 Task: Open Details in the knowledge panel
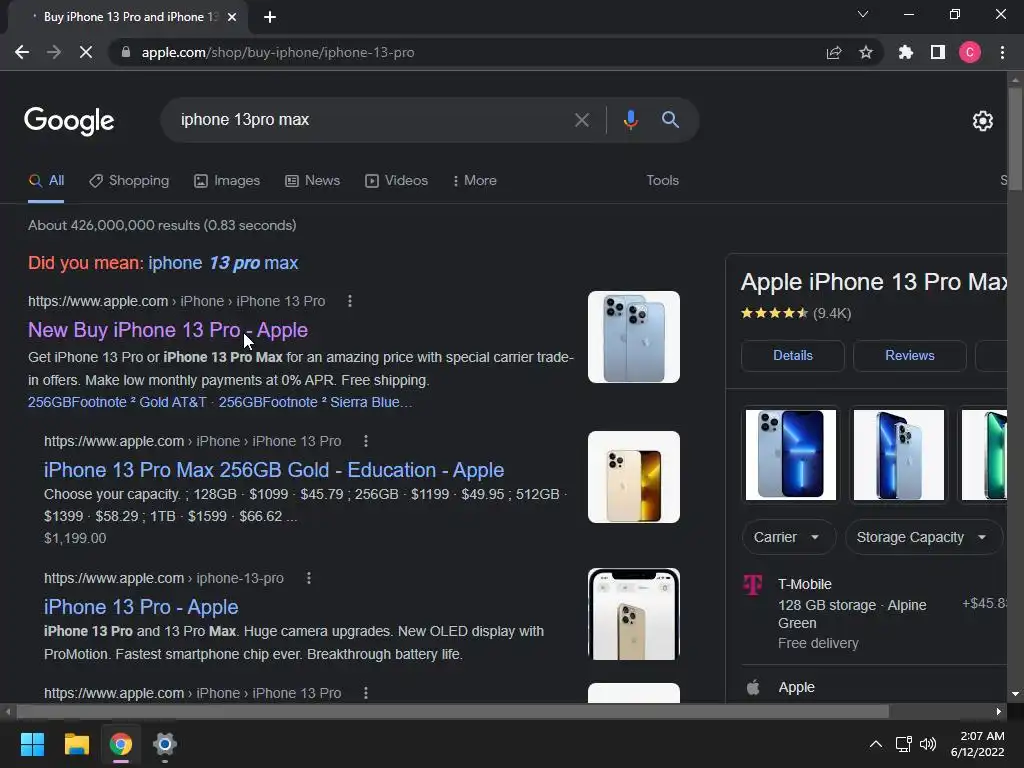coord(793,356)
